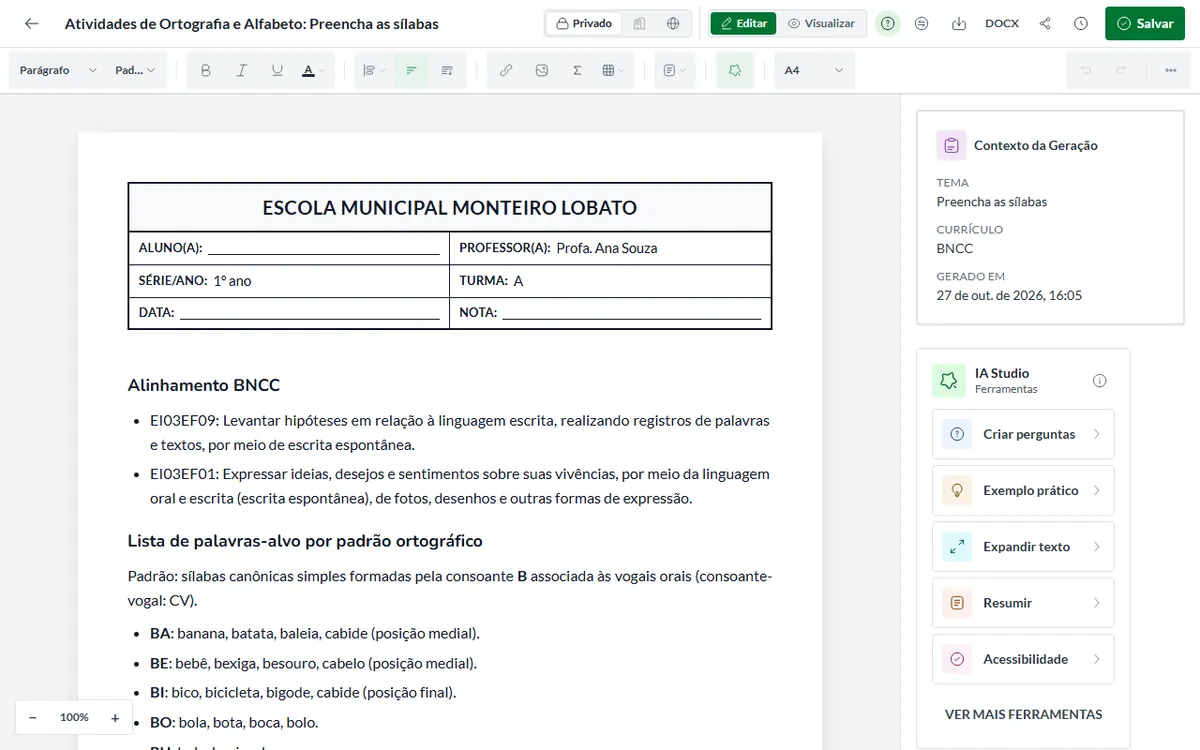Click the undo arrow

pos(1085,70)
